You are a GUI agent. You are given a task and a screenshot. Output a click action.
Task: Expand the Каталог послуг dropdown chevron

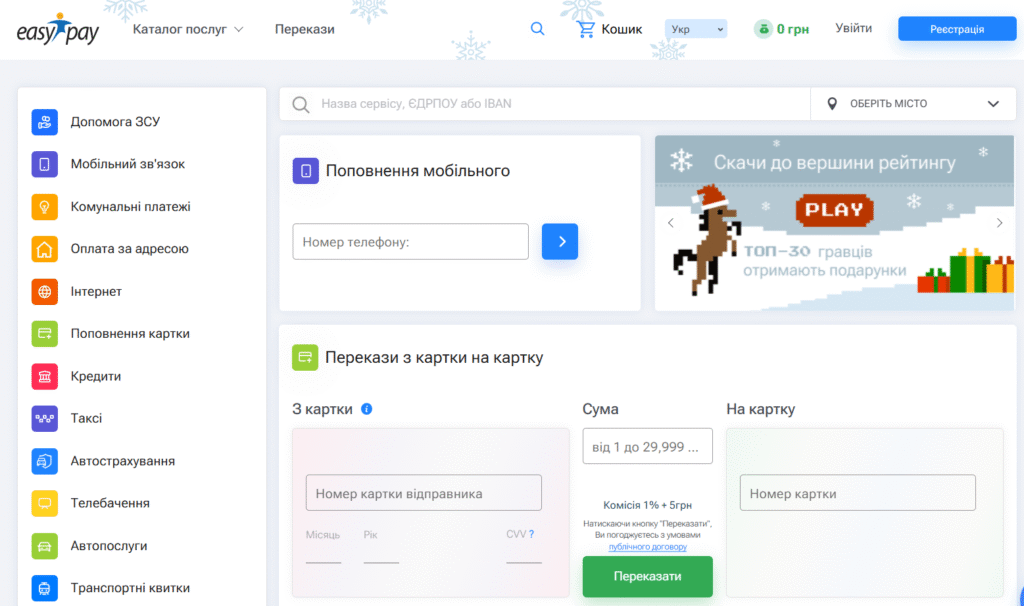240,29
